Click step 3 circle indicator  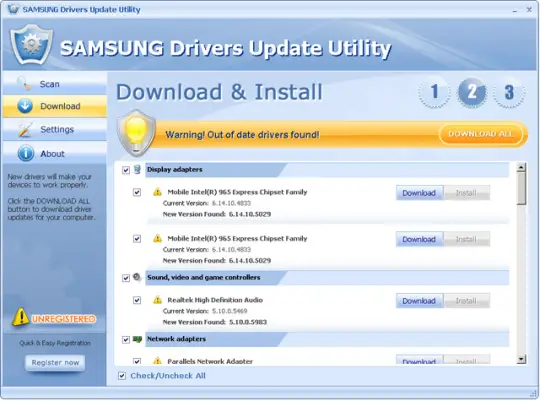click(x=509, y=92)
